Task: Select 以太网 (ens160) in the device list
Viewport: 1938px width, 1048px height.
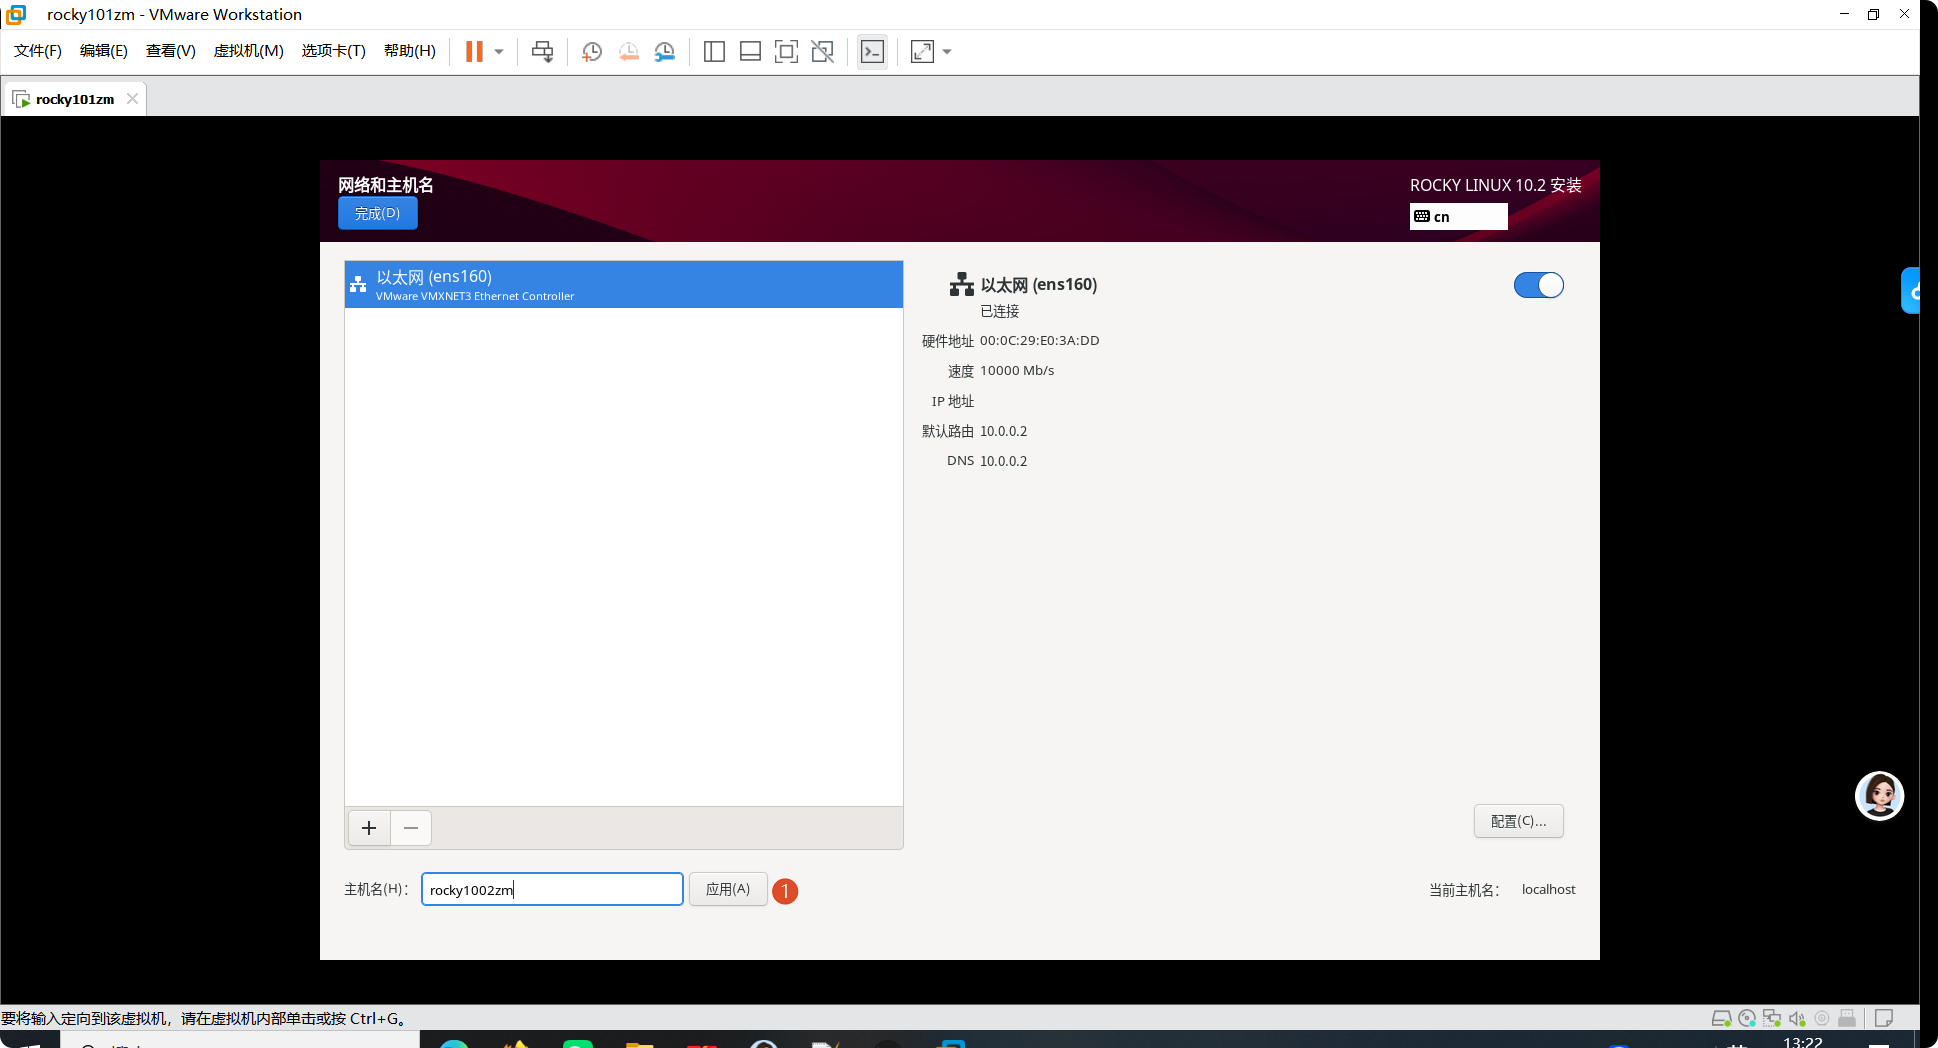Action: point(624,284)
